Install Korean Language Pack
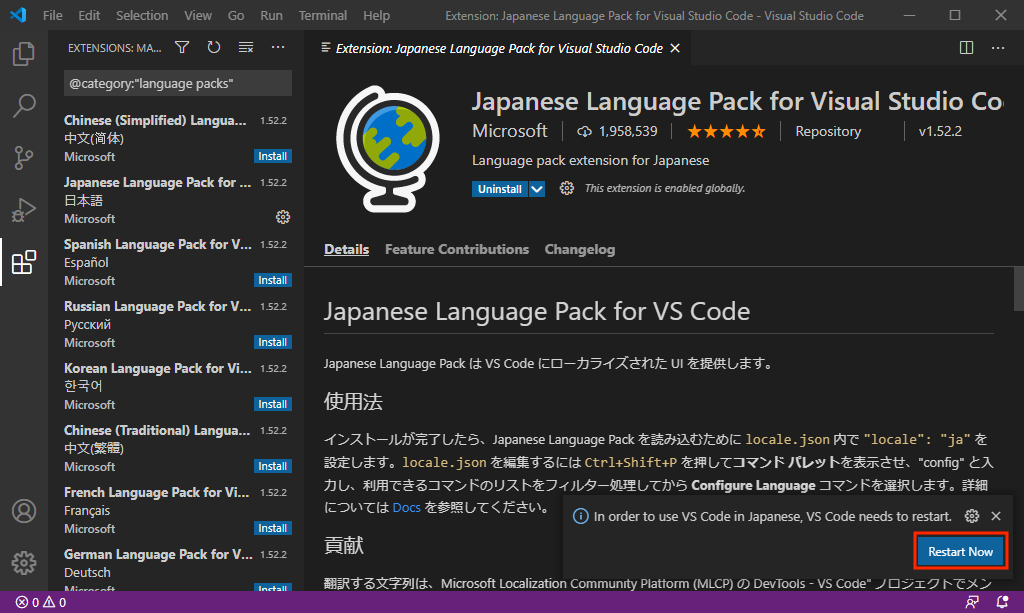 click(x=272, y=404)
